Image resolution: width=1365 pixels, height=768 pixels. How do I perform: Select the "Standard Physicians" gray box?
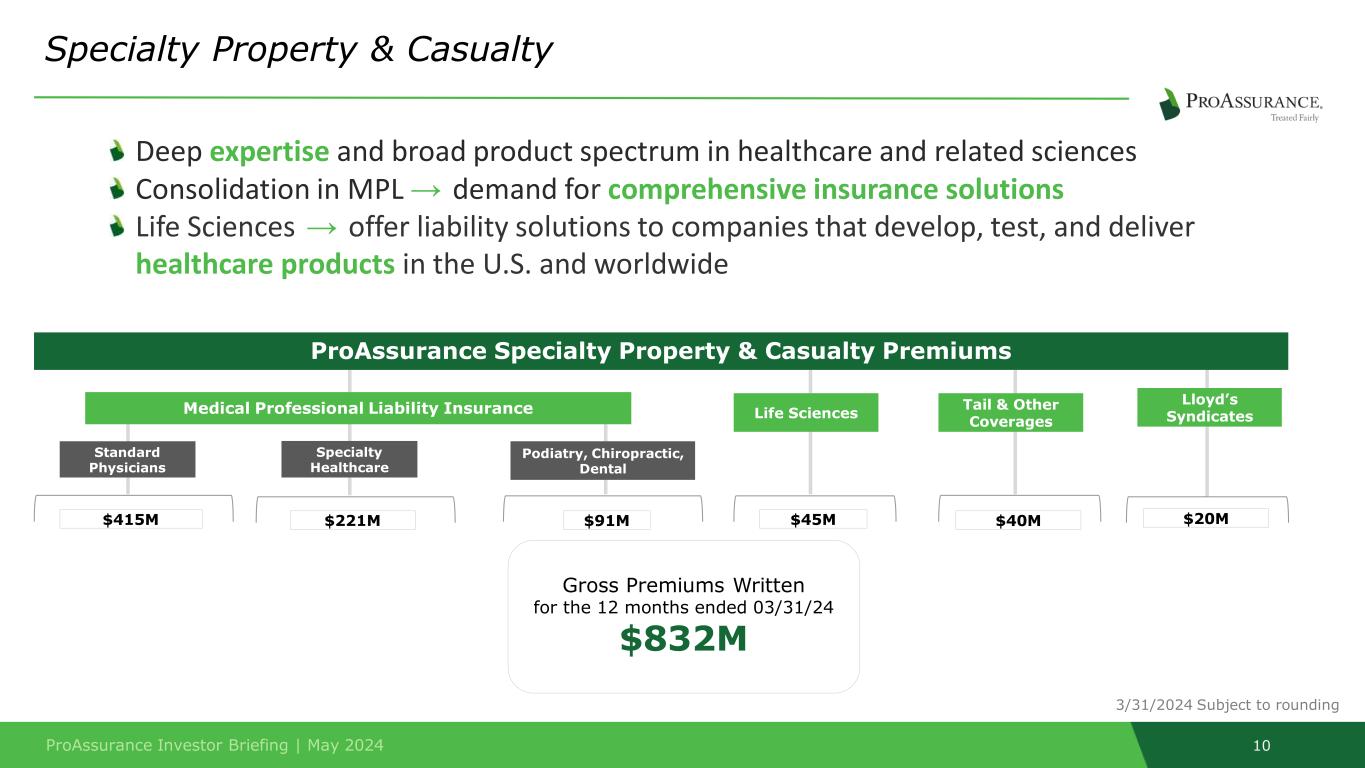coord(128,460)
